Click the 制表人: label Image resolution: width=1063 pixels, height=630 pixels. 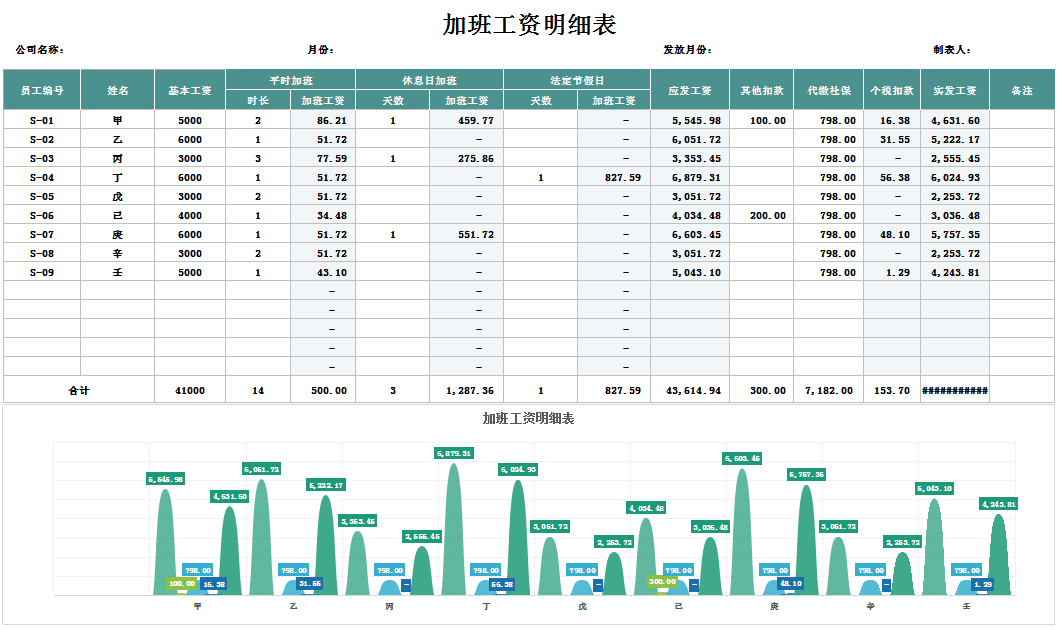click(x=952, y=50)
